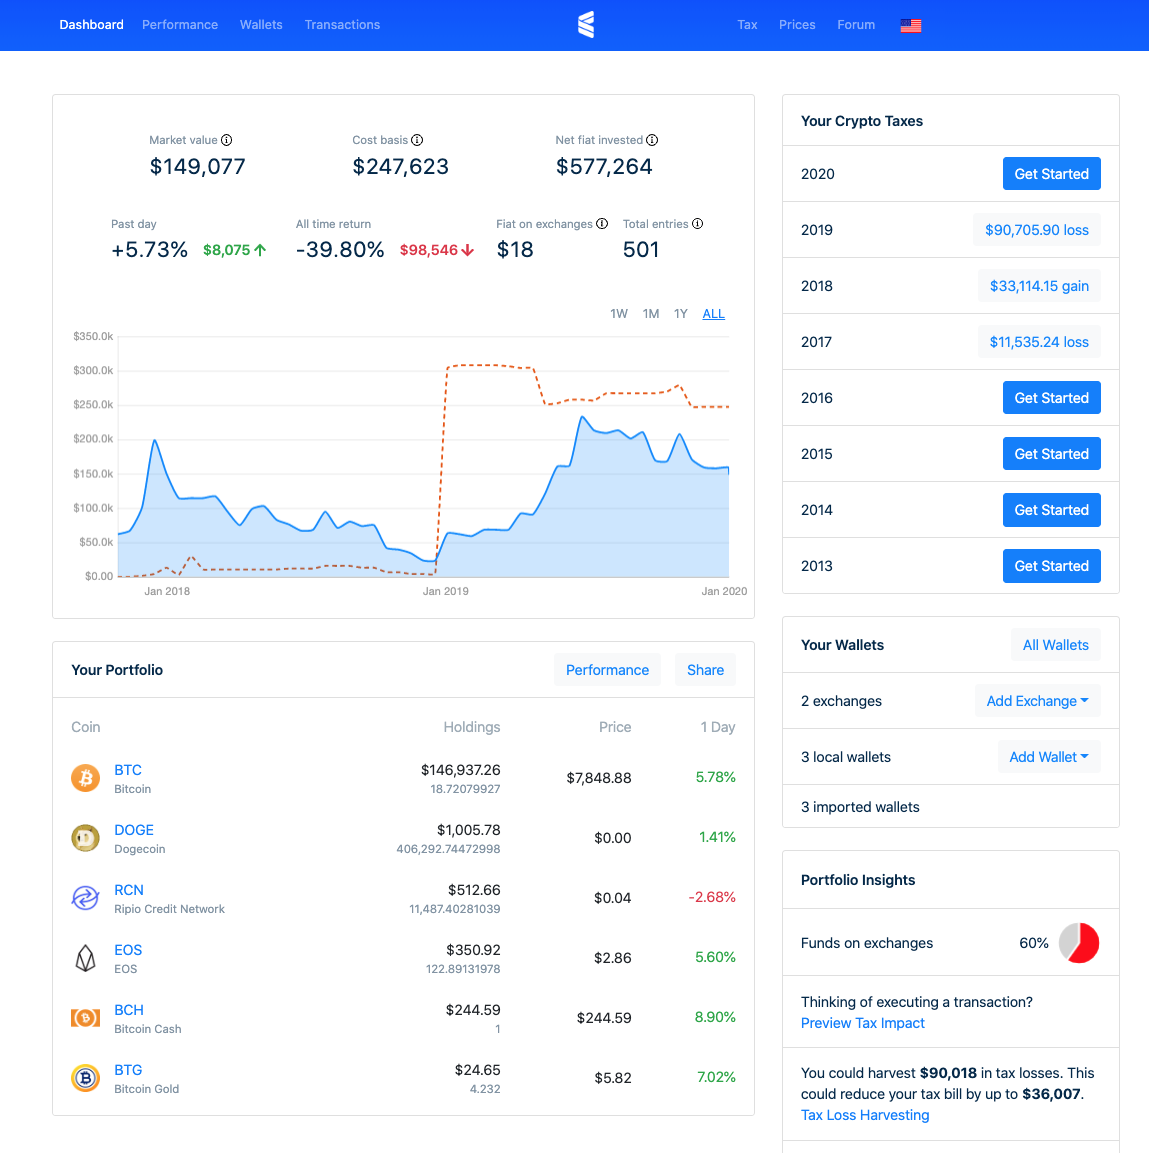Click the Bitcoin coin icon
The height and width of the screenshot is (1153, 1149).
tap(85, 778)
